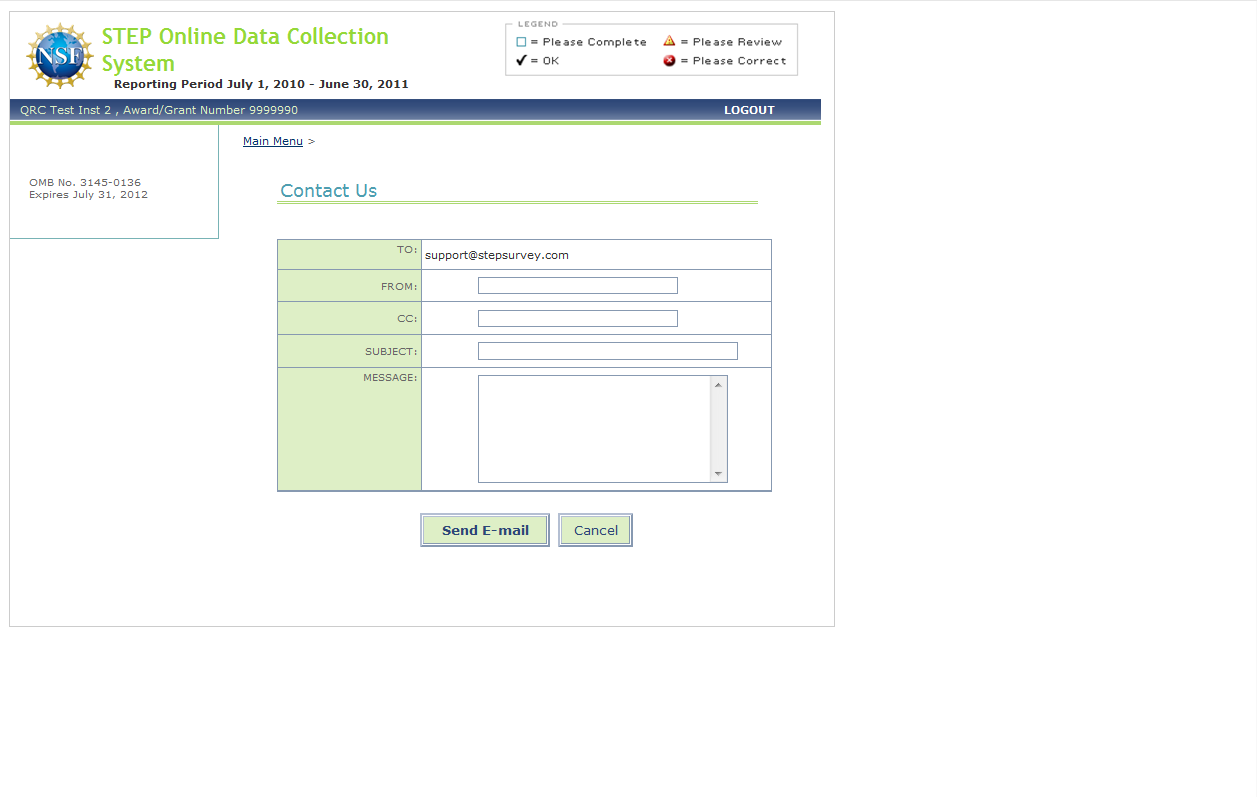The height and width of the screenshot is (797, 1257).
Task: Click the OK checkmark legend icon
Action: click(521, 60)
